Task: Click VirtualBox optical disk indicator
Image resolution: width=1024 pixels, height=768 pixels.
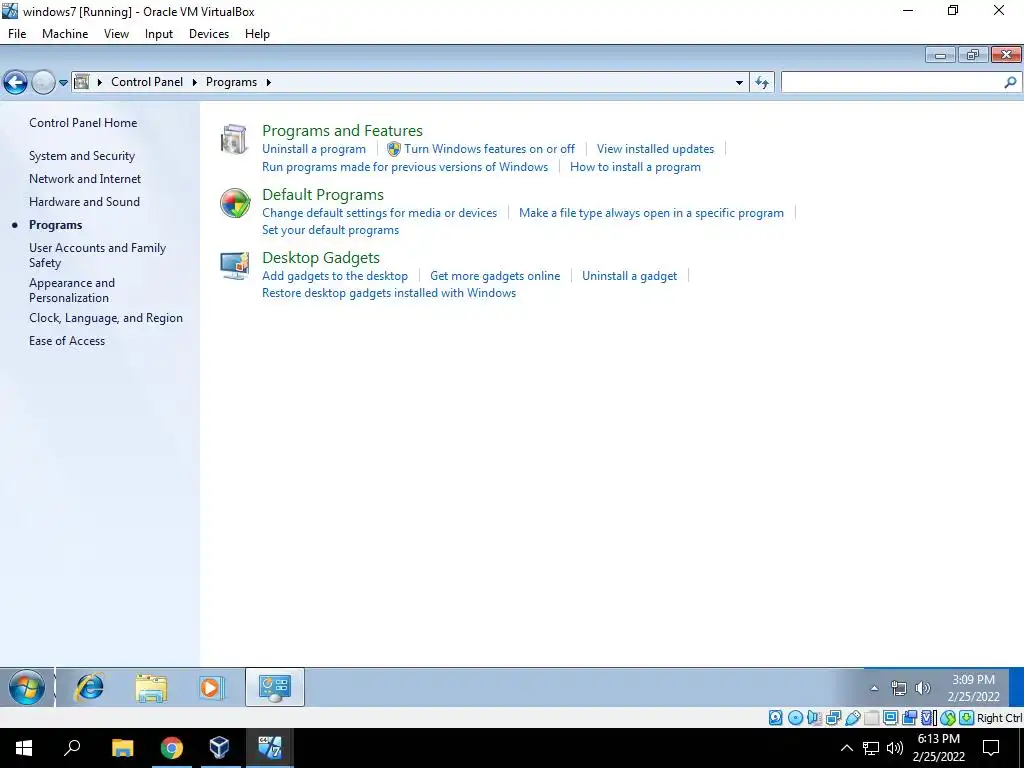Action: 795,718
